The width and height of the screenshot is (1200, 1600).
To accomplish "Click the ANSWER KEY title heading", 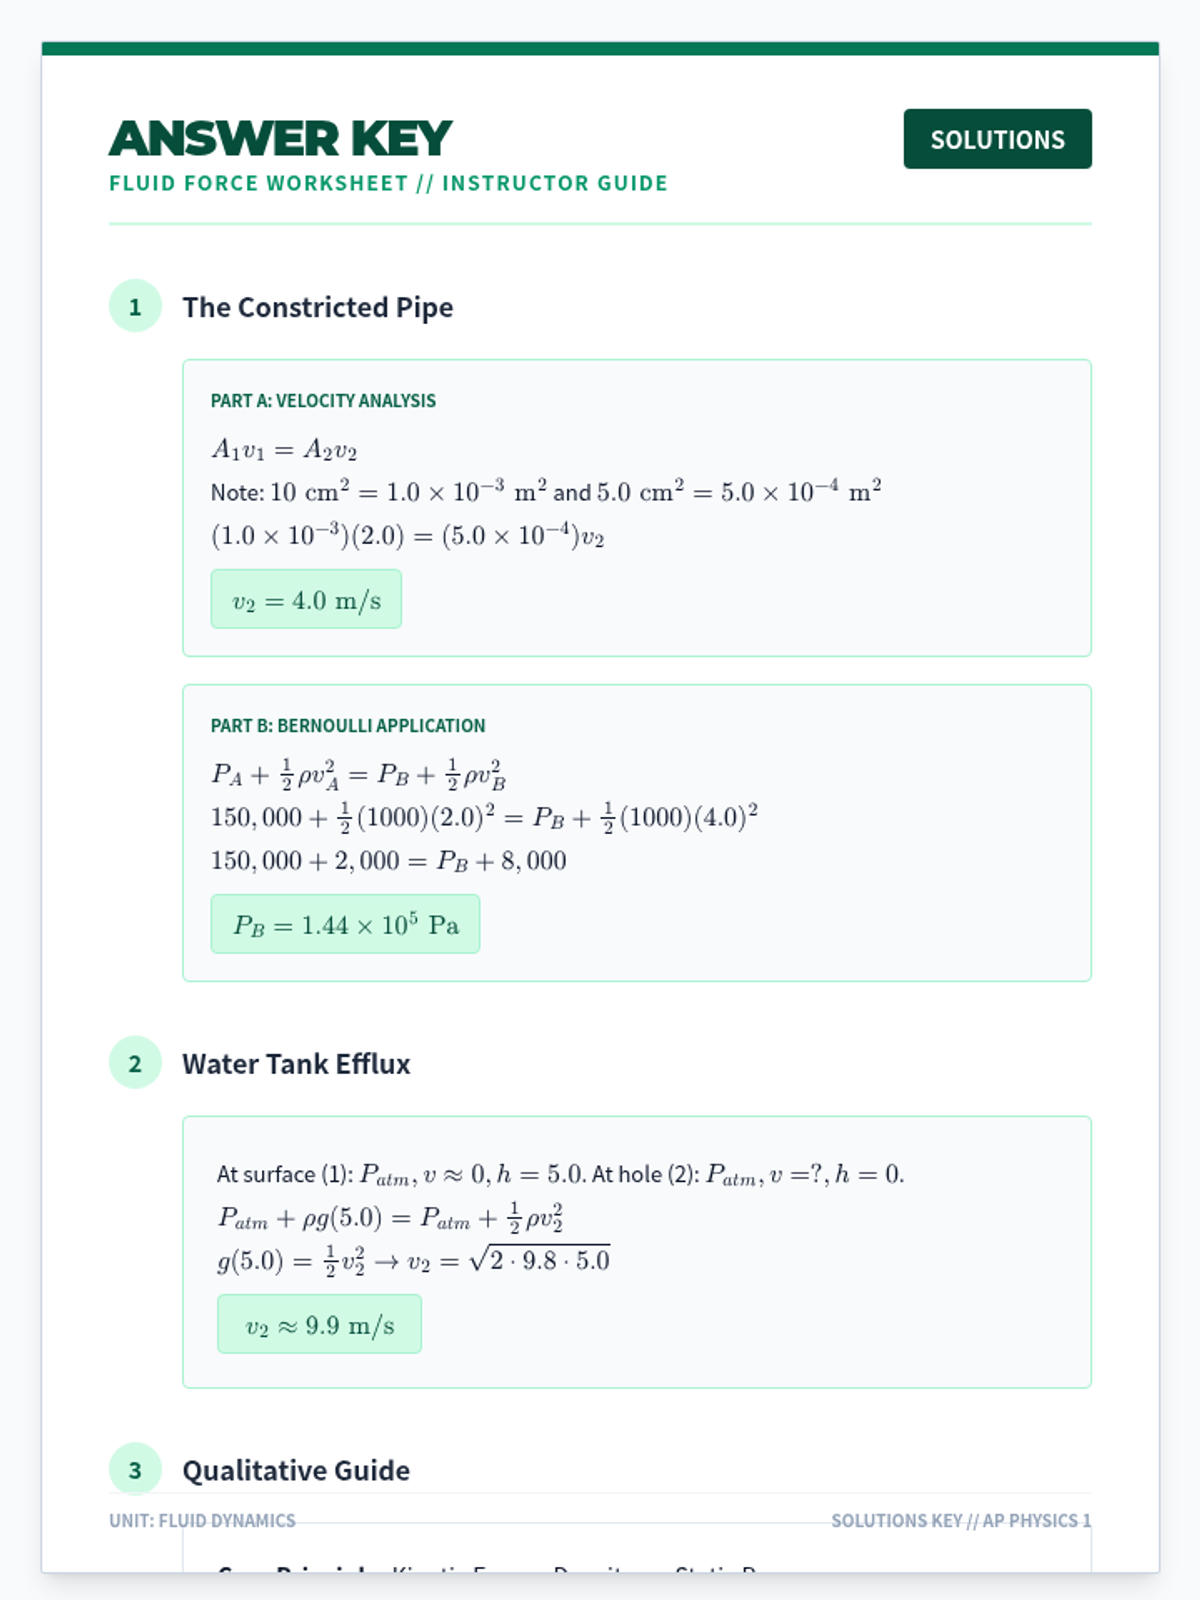I will coord(280,139).
